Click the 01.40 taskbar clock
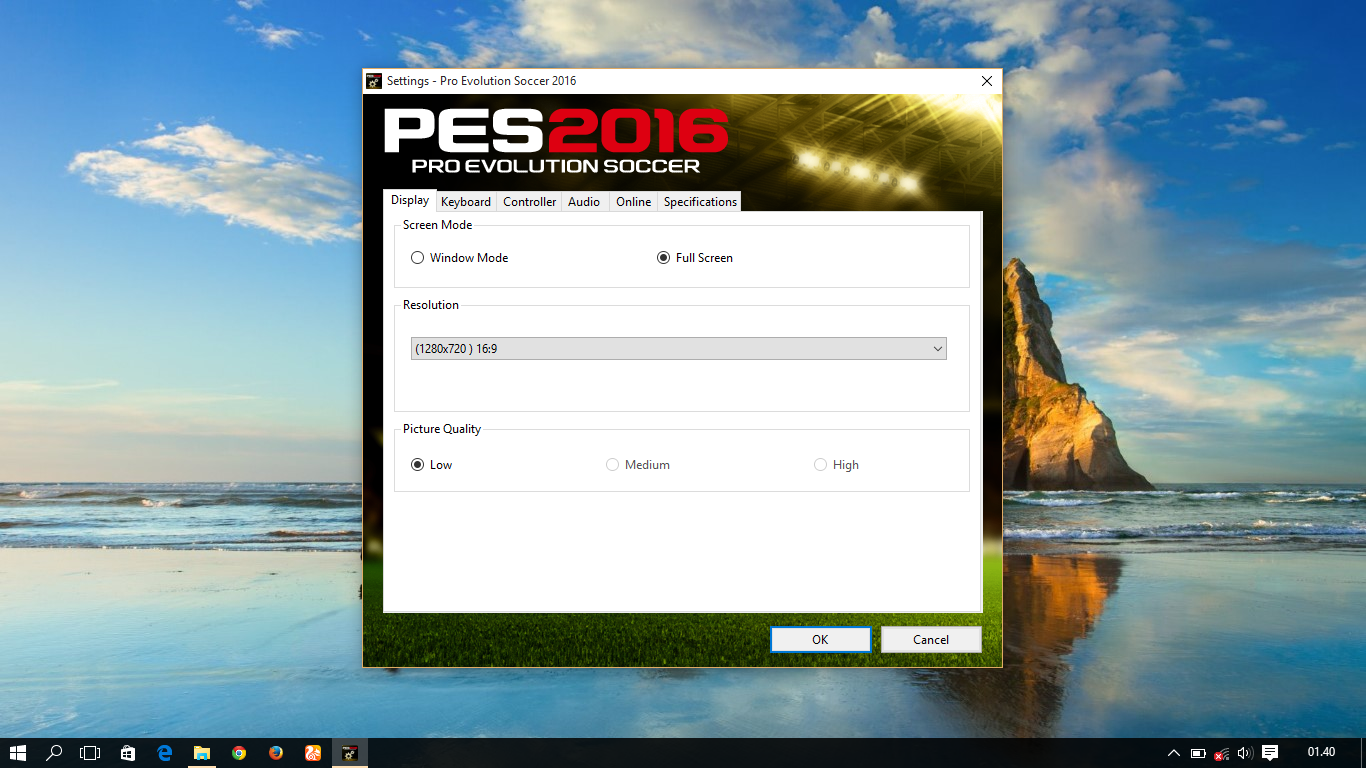The width and height of the screenshot is (1366, 768). pyautogui.click(x=1321, y=752)
